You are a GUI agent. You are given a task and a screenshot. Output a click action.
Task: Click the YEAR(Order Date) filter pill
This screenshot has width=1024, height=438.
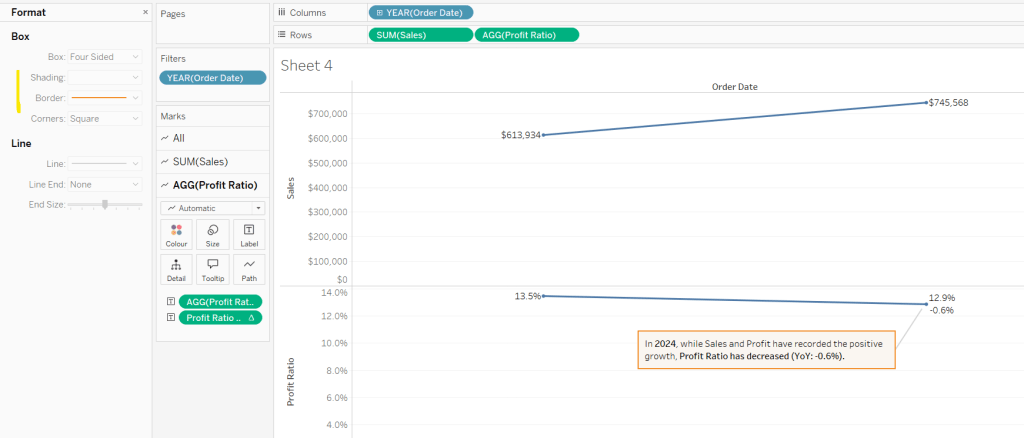212,78
